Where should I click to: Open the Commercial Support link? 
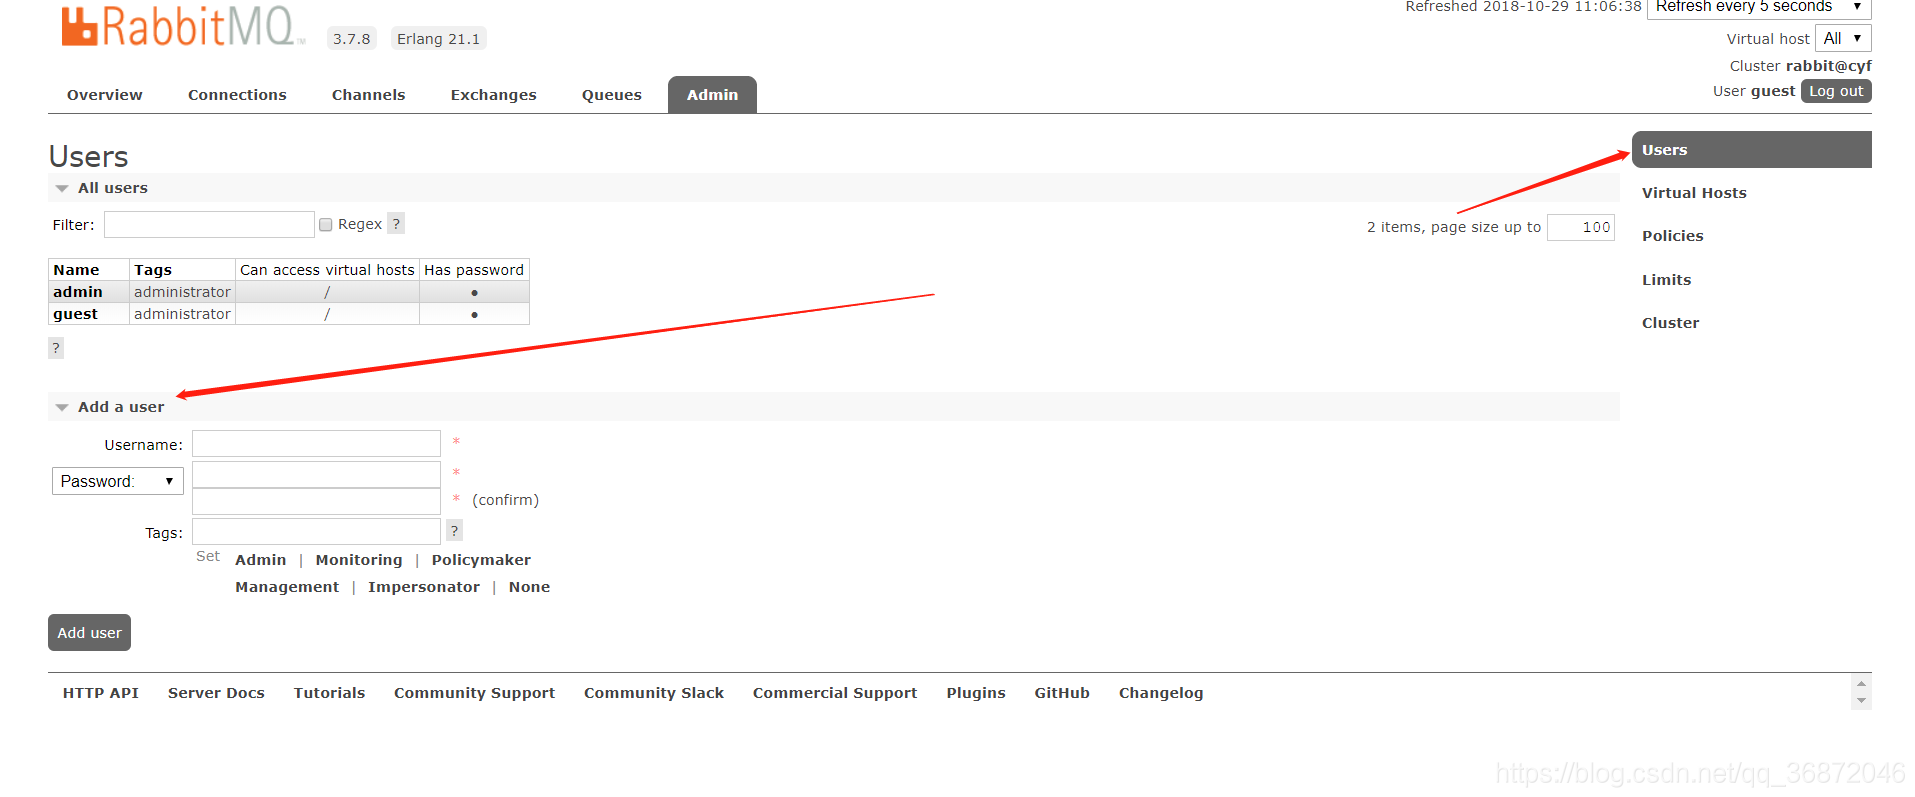tap(835, 693)
